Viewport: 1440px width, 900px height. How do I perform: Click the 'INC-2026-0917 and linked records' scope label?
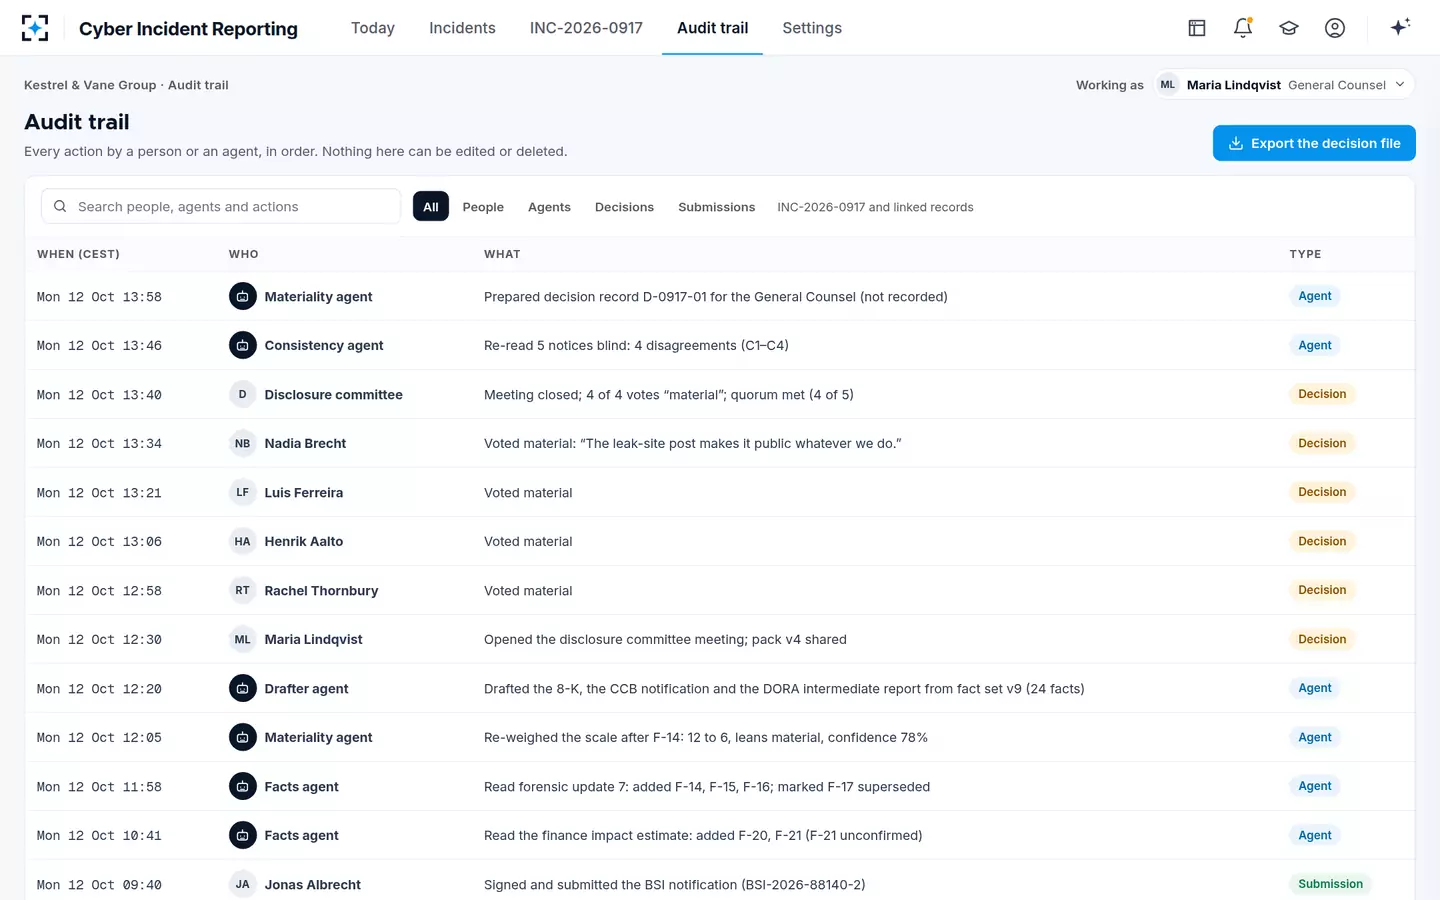[875, 207]
